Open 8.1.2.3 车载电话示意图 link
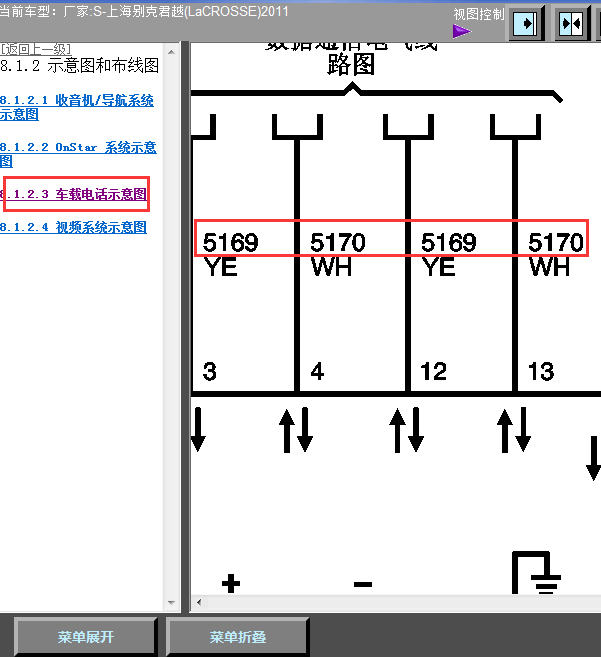Image resolution: width=601 pixels, height=657 pixels. coord(73,194)
